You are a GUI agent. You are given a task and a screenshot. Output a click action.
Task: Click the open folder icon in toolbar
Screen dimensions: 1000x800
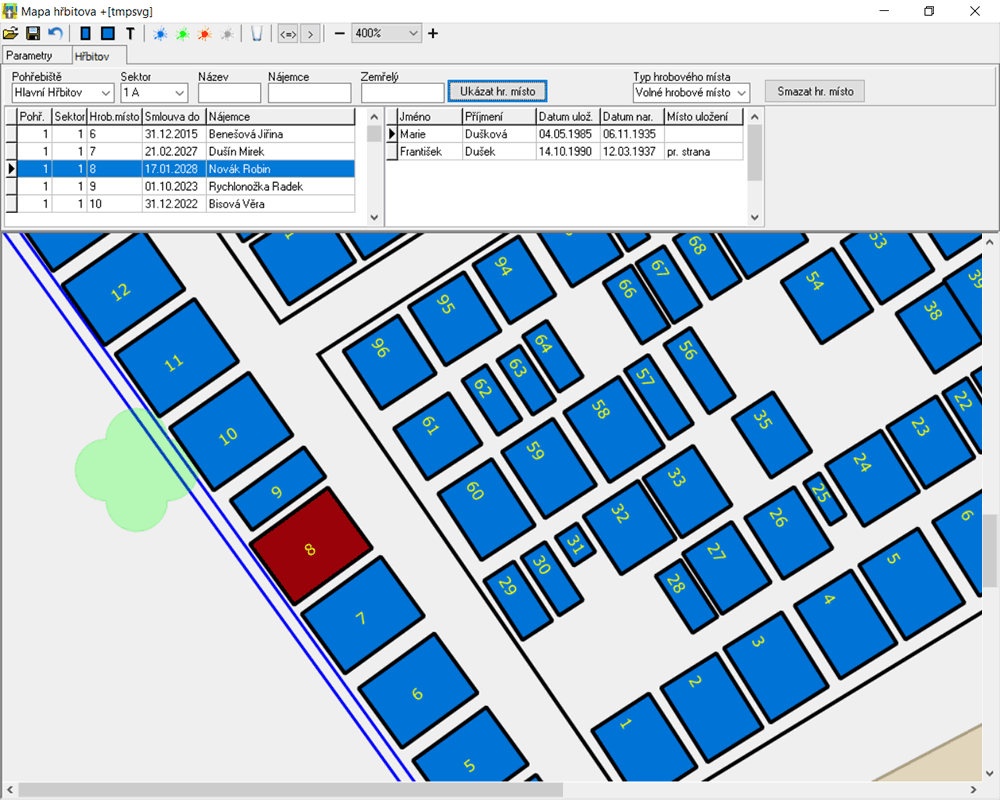point(12,33)
